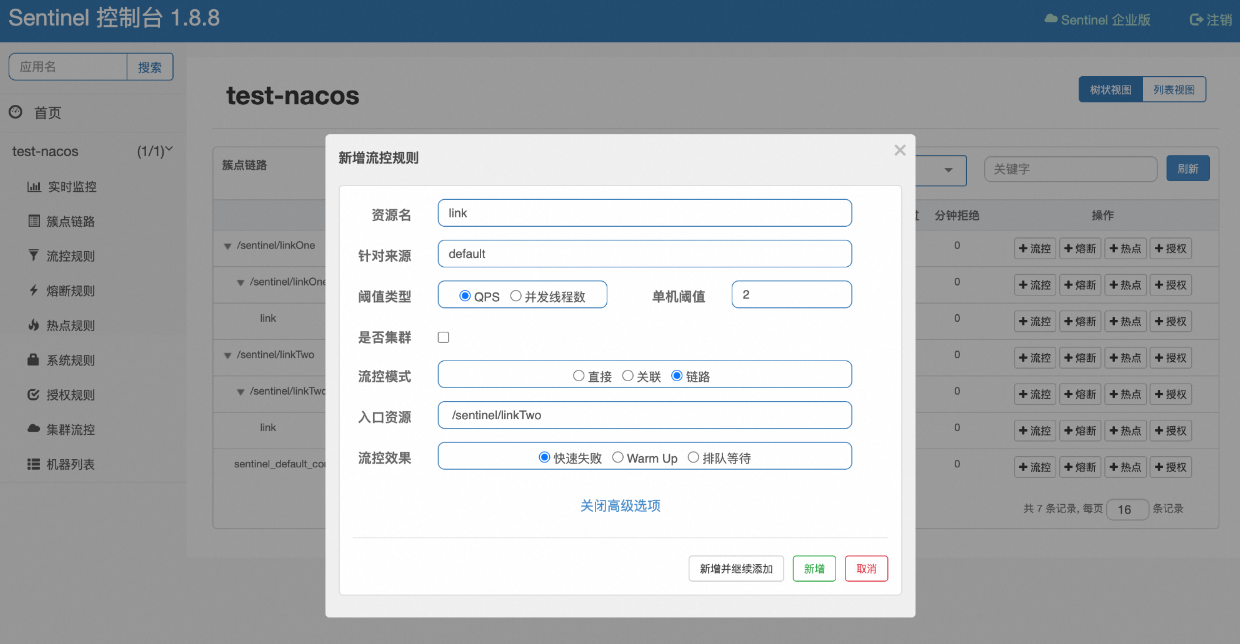Open 实时监控 bar chart icon in sidebar
This screenshot has height=644, width=1240.
click(34, 187)
